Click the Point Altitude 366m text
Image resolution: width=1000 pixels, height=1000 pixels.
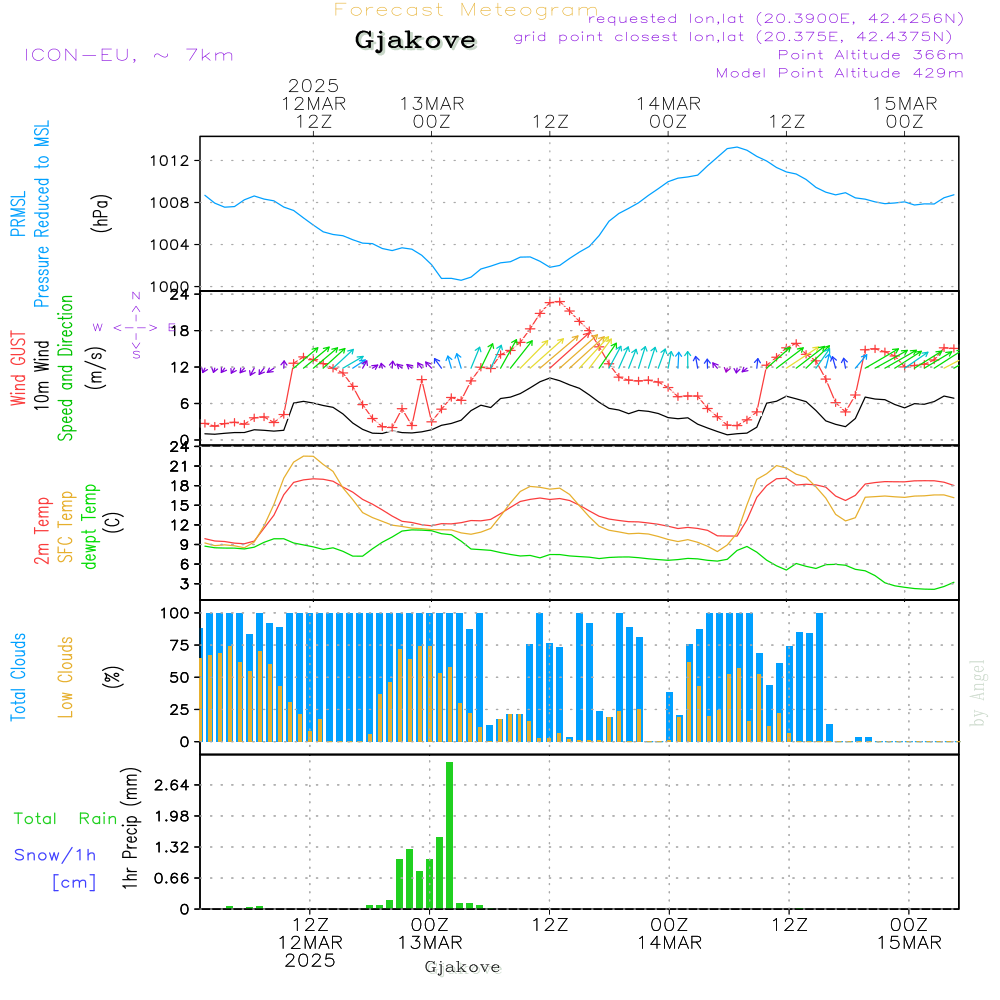pos(870,55)
